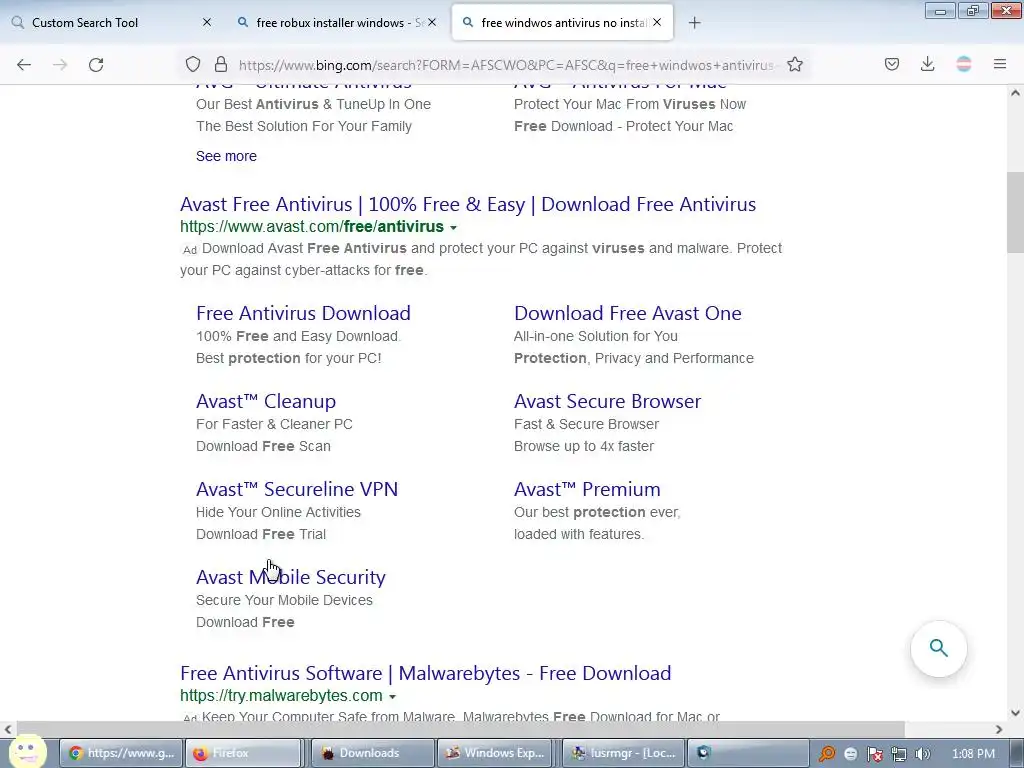Open Avast Premium link
This screenshot has height=768, width=1024.
587,490
